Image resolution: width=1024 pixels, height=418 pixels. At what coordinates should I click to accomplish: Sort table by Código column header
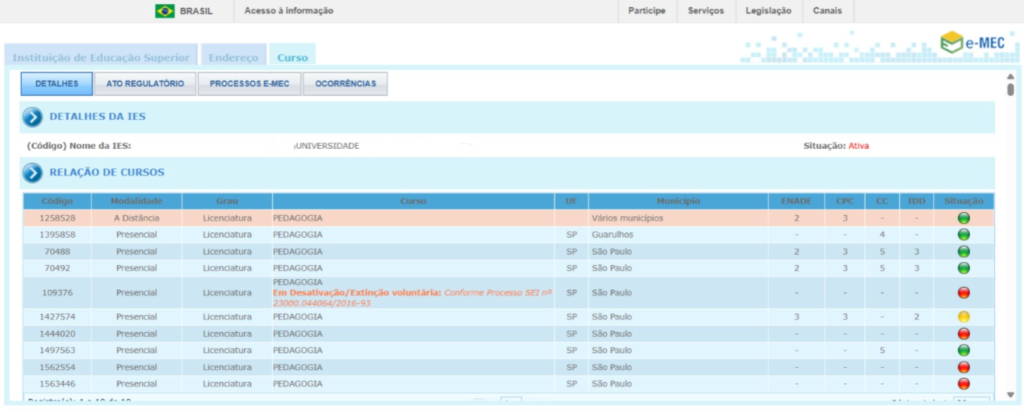tap(57, 201)
